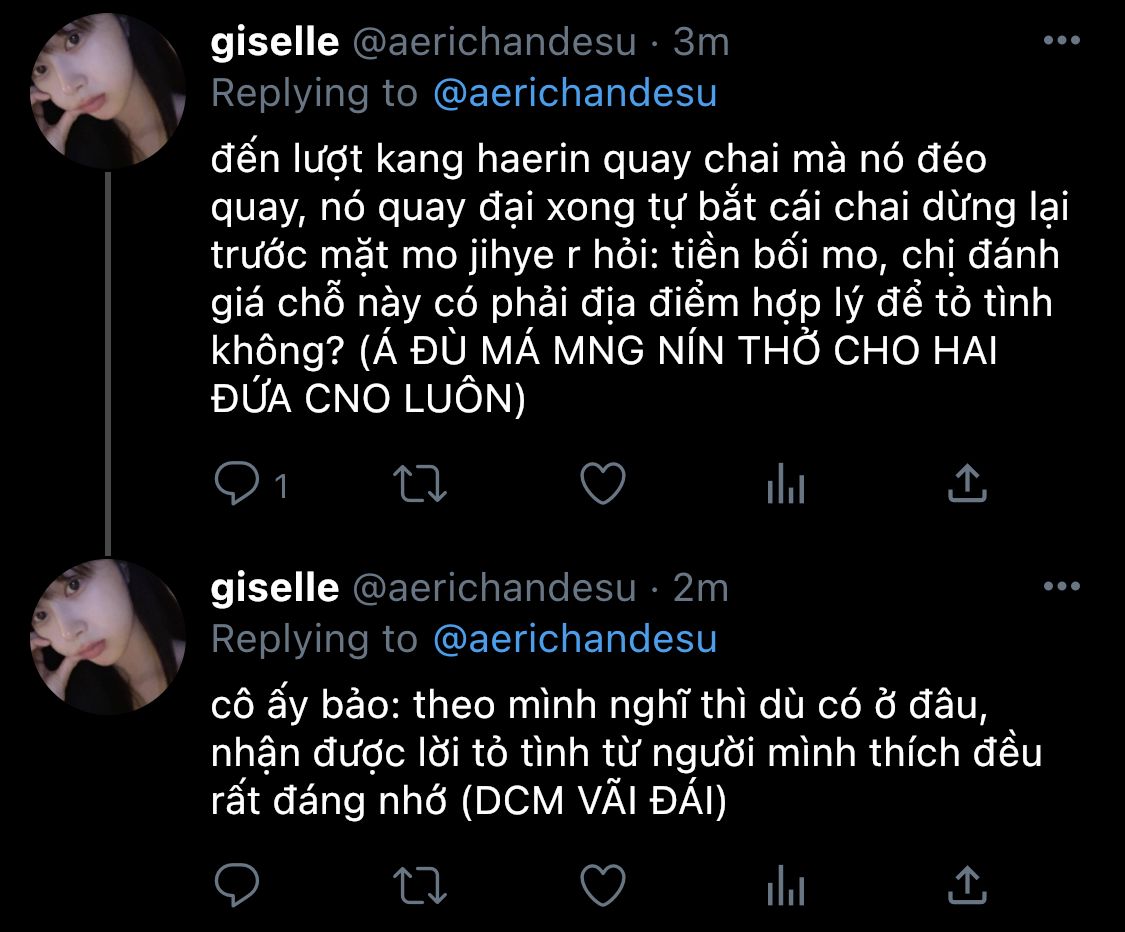View analytics of the second tweet
This screenshot has height=932, width=1125.
point(786,885)
